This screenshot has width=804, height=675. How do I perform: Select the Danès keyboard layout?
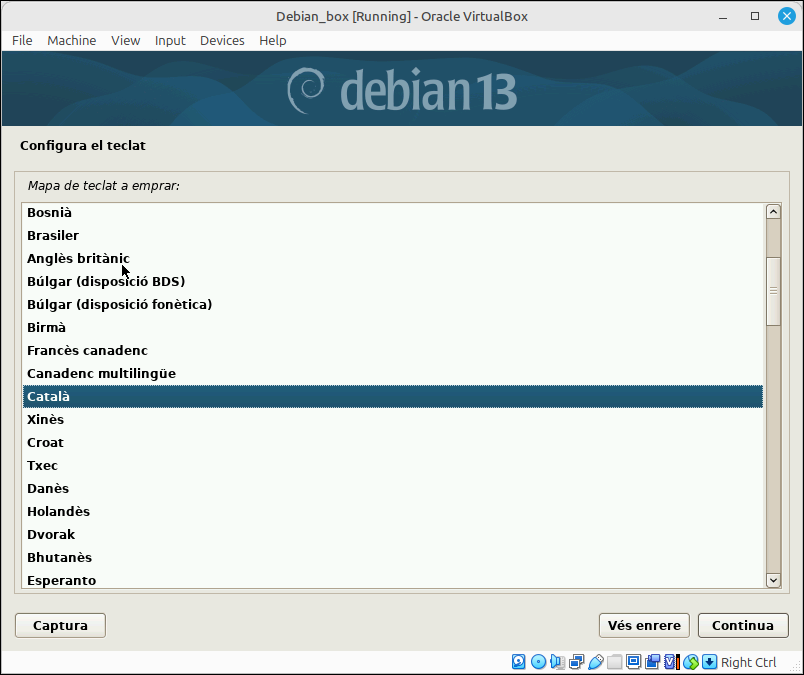coord(393,488)
